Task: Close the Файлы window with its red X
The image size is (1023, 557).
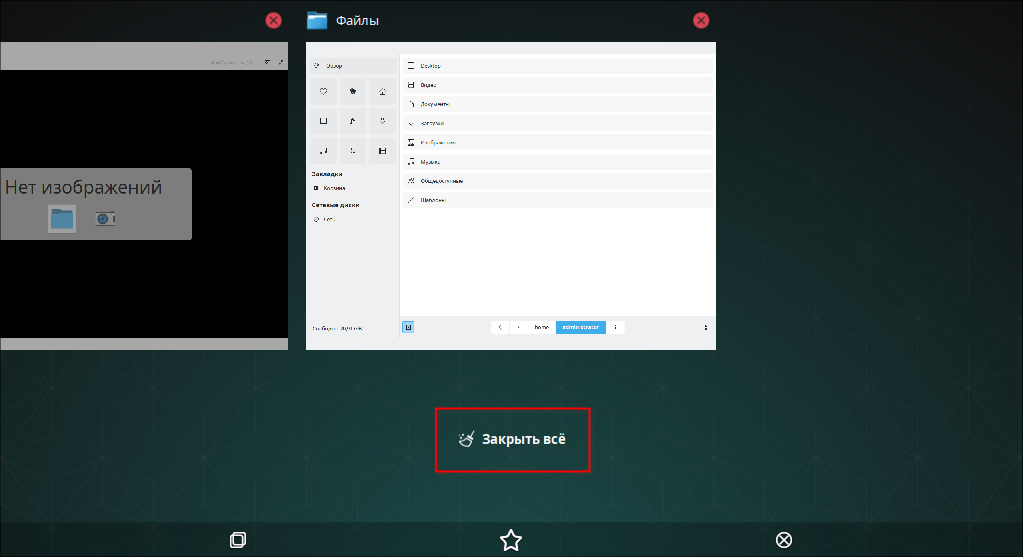Action: tap(701, 20)
